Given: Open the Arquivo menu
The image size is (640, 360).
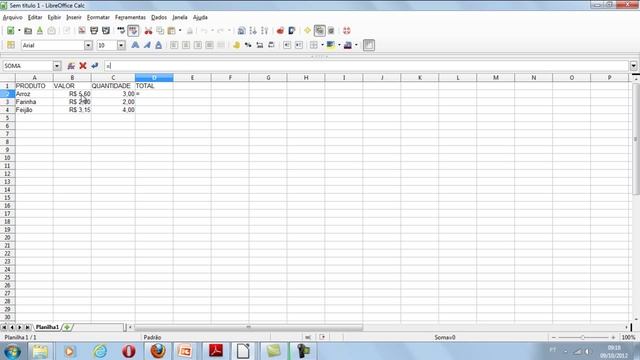Looking at the screenshot, I should [x=13, y=17].
